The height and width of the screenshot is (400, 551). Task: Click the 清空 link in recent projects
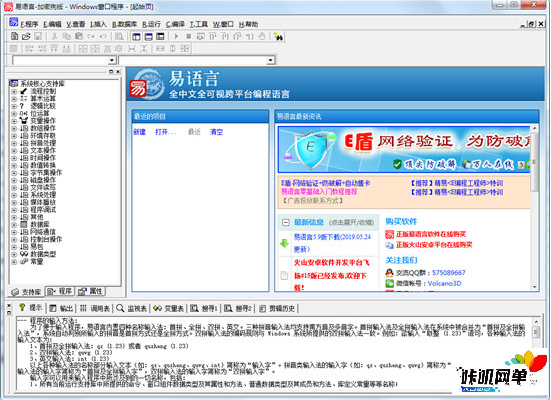pos(216,132)
